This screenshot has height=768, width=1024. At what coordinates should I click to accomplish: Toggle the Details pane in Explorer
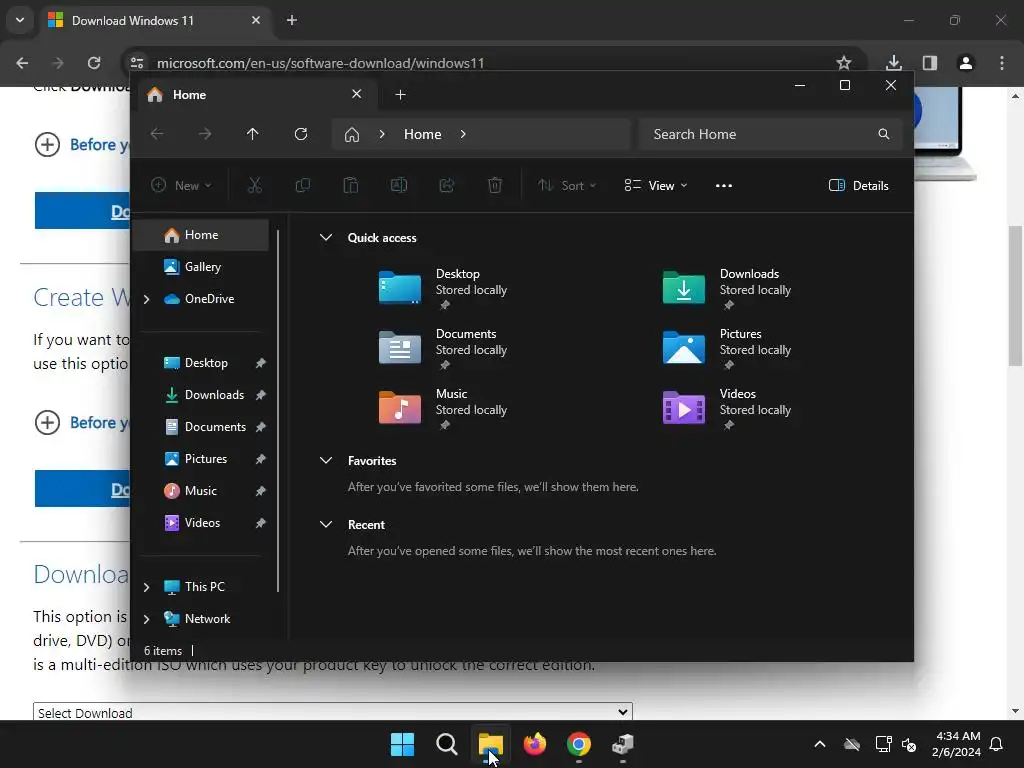[x=859, y=185]
